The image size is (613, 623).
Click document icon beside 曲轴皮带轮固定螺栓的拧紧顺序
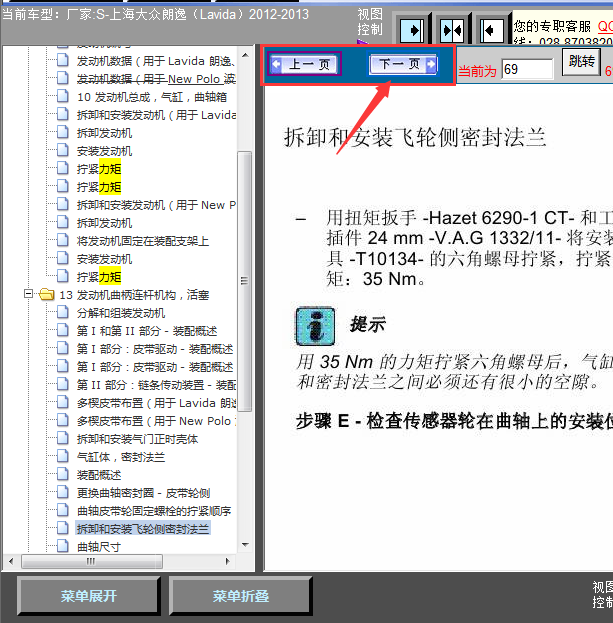62,510
